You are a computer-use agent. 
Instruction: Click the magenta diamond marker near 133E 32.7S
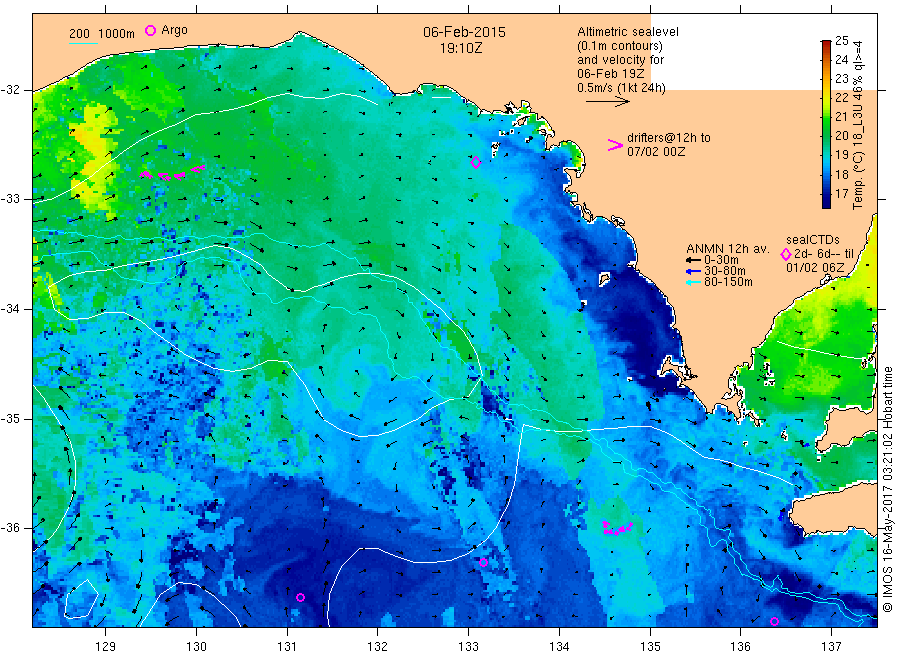pos(476,163)
